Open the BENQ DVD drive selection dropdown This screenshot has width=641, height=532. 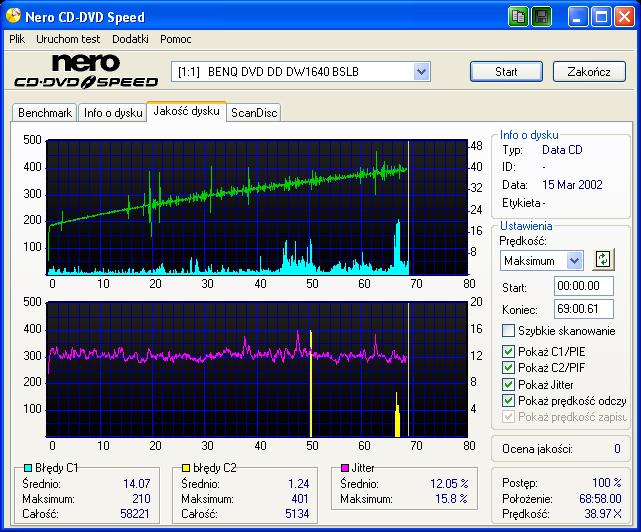point(421,72)
